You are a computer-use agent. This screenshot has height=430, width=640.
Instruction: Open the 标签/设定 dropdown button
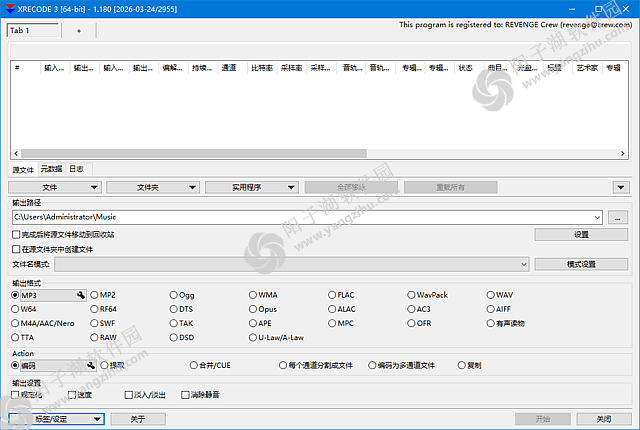[x=56, y=419]
